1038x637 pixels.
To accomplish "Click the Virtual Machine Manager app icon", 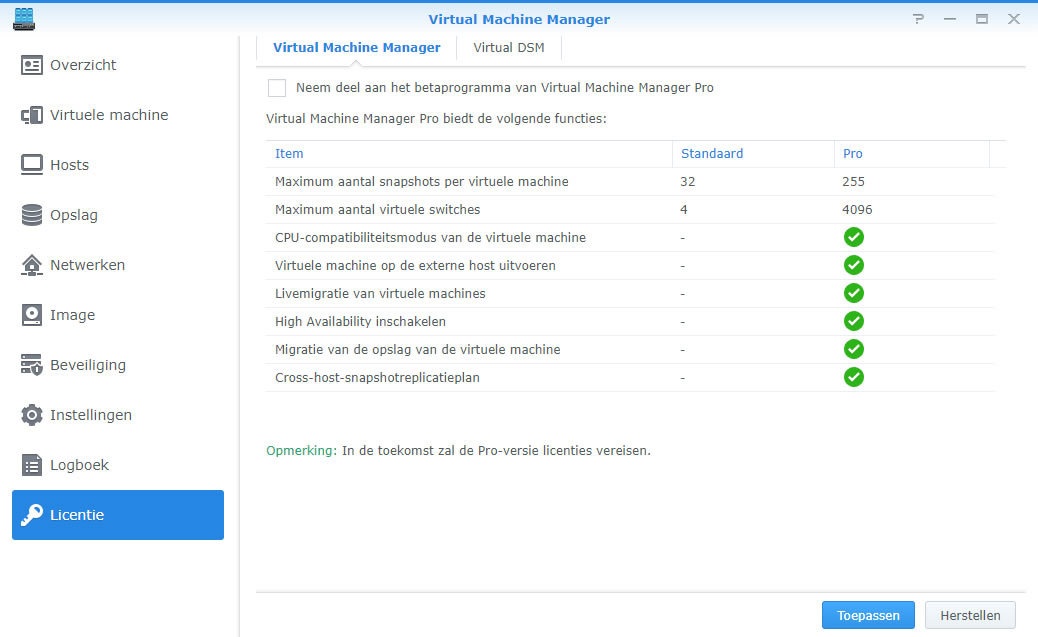I will [24, 19].
